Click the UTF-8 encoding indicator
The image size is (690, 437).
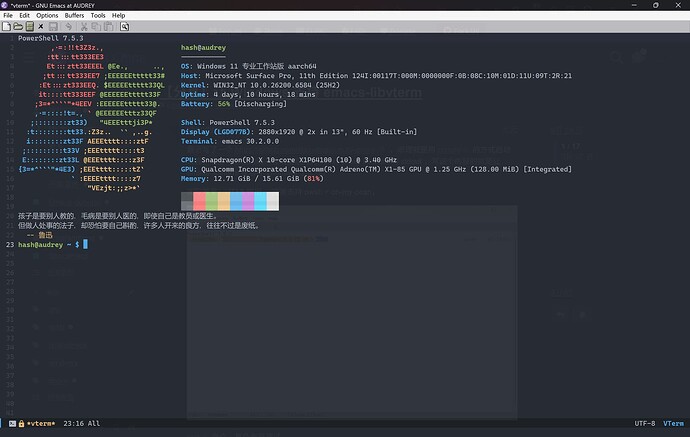[x=644, y=424]
